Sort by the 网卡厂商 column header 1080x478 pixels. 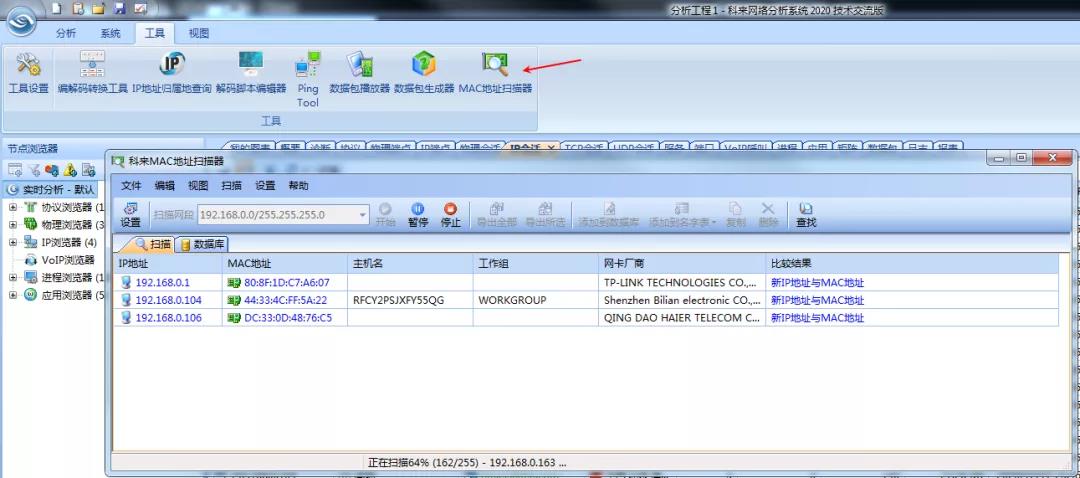[682, 264]
